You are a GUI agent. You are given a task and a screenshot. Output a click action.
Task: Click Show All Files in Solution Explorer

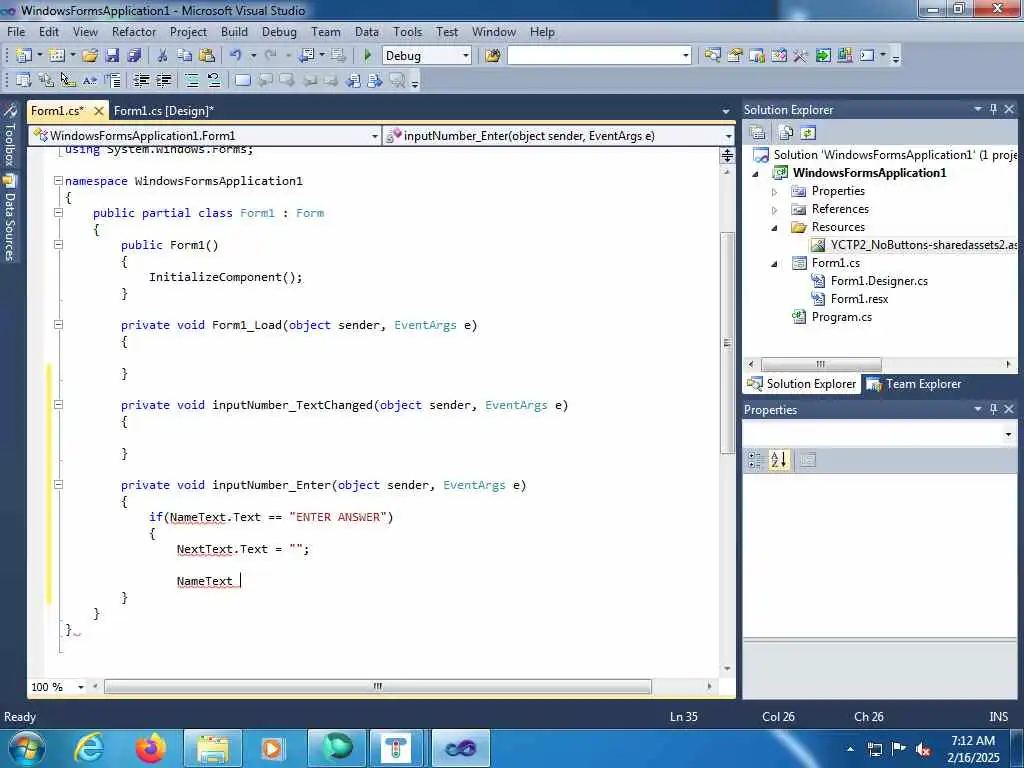tap(786, 133)
